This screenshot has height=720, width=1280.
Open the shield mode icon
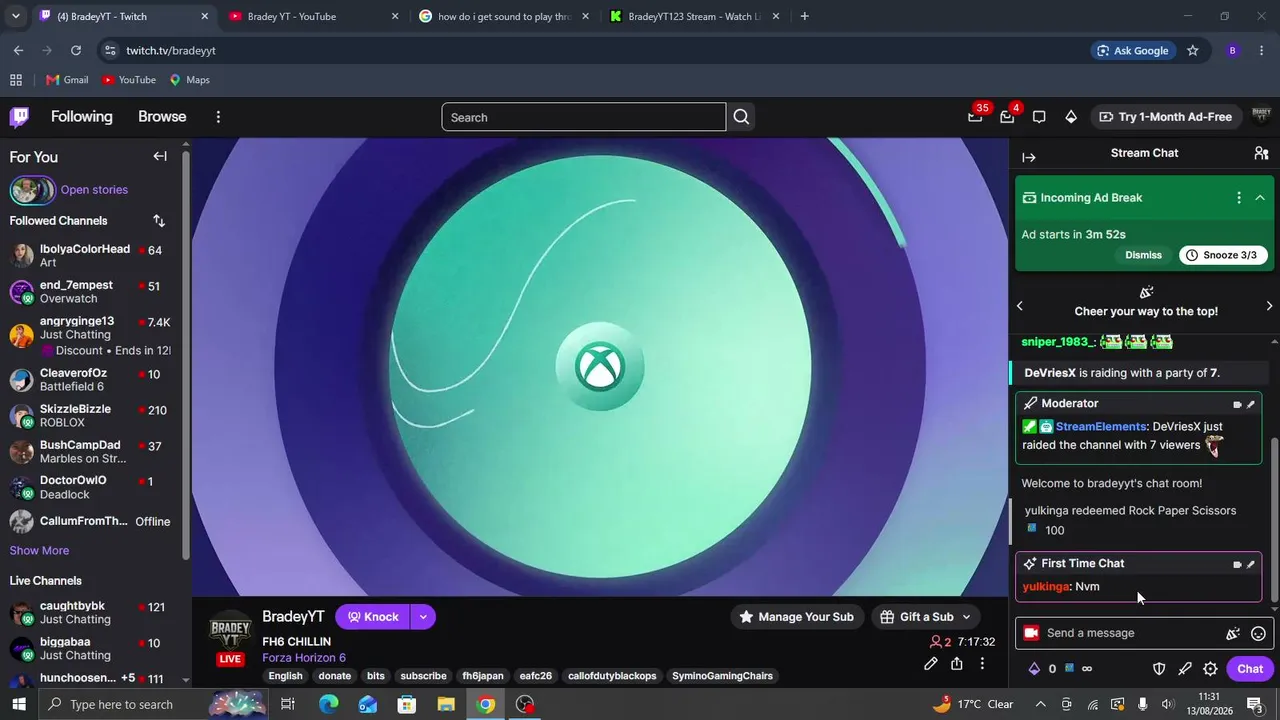[1159, 669]
